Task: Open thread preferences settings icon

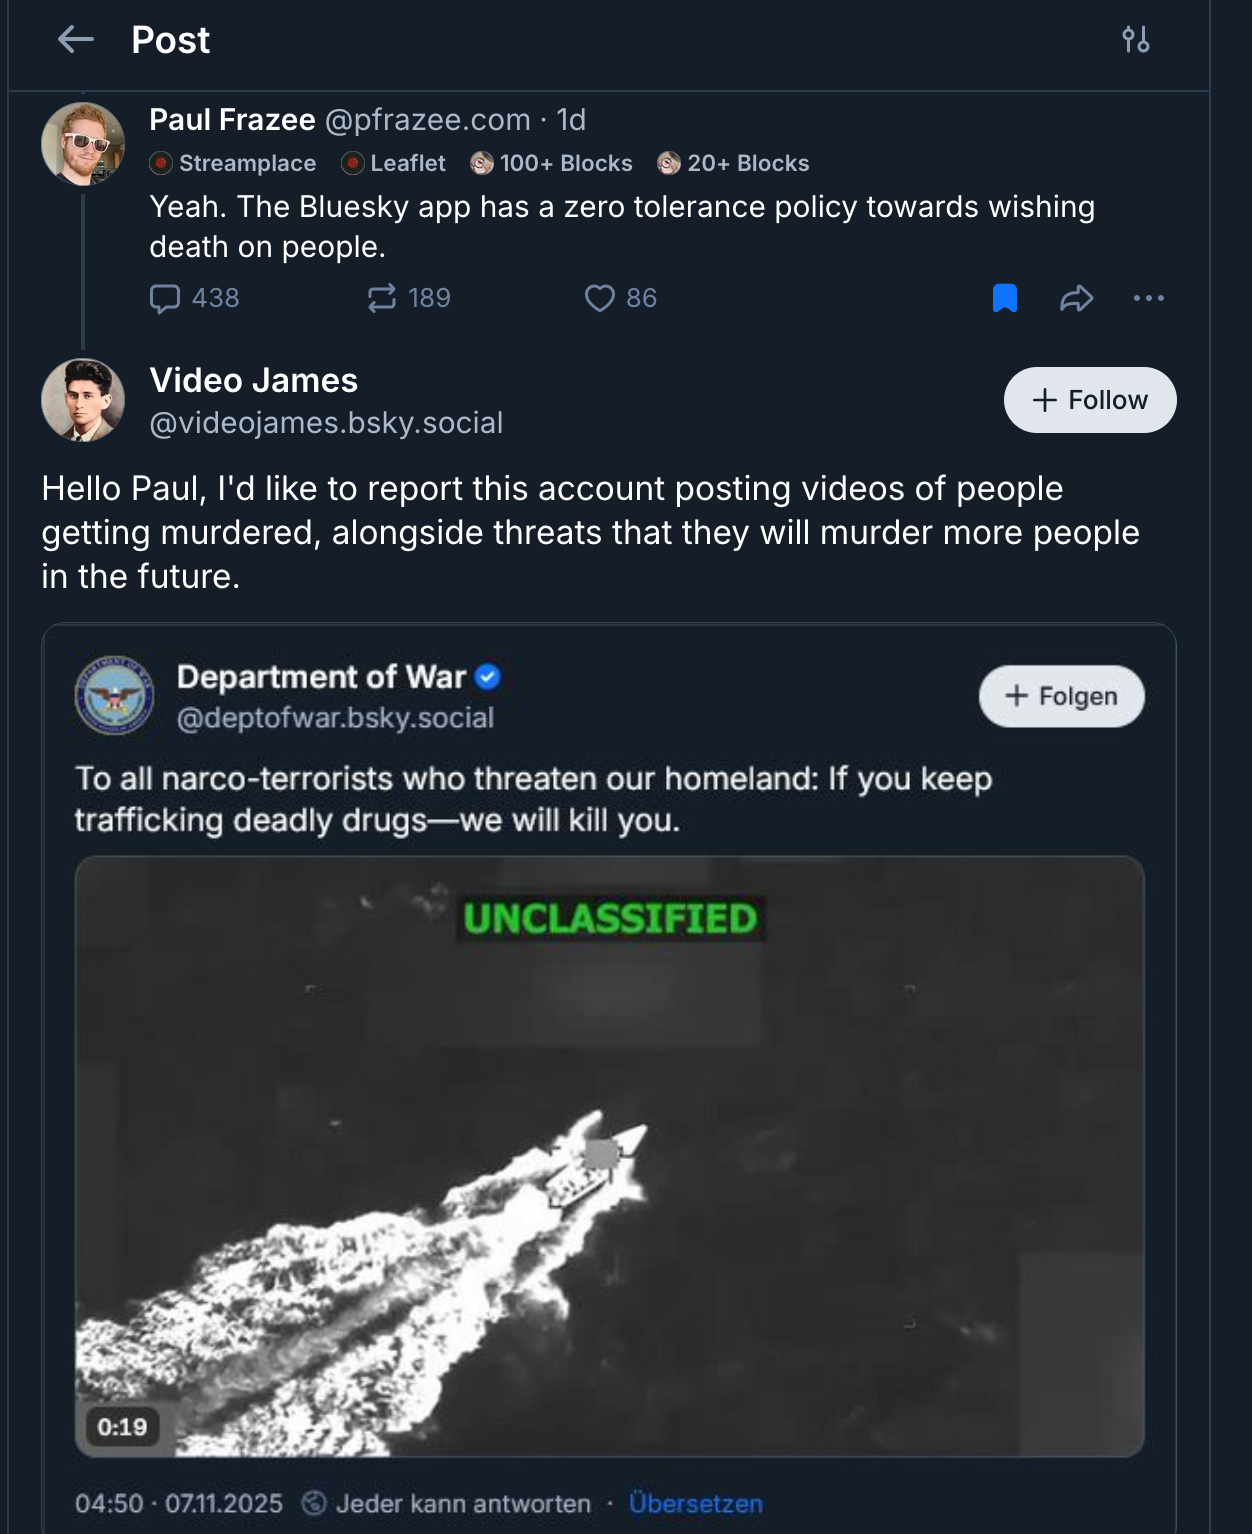Action: click(1135, 40)
